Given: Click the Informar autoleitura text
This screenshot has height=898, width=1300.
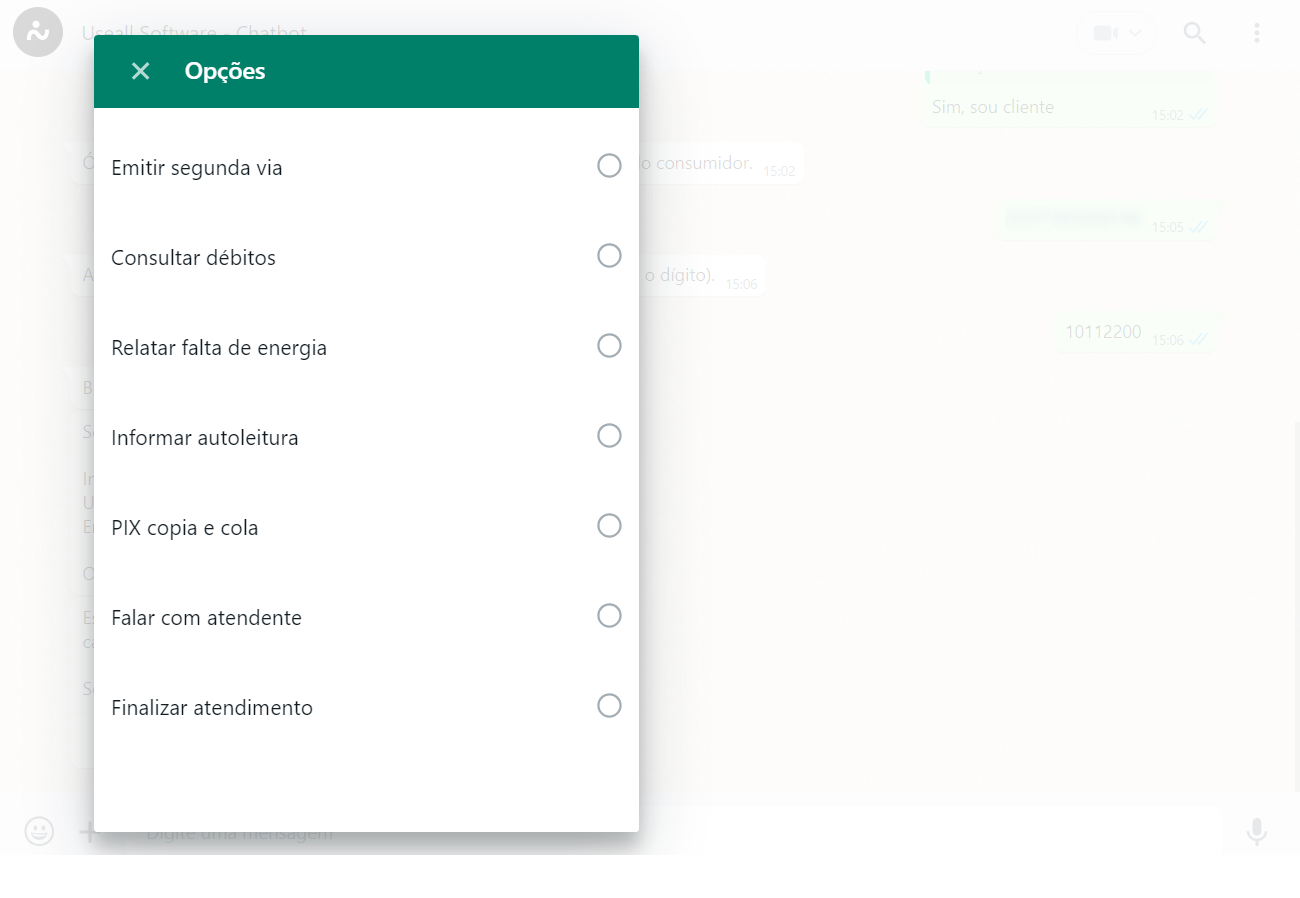Looking at the screenshot, I should pos(205,438).
